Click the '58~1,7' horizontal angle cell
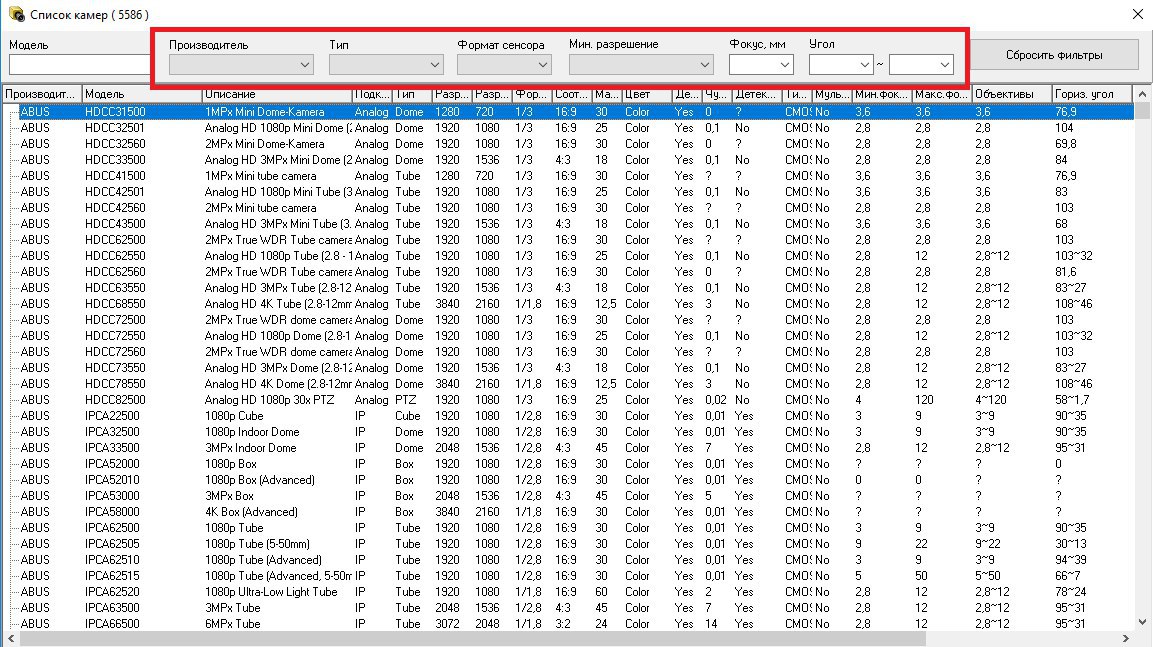1153x647 pixels. tap(1072, 400)
